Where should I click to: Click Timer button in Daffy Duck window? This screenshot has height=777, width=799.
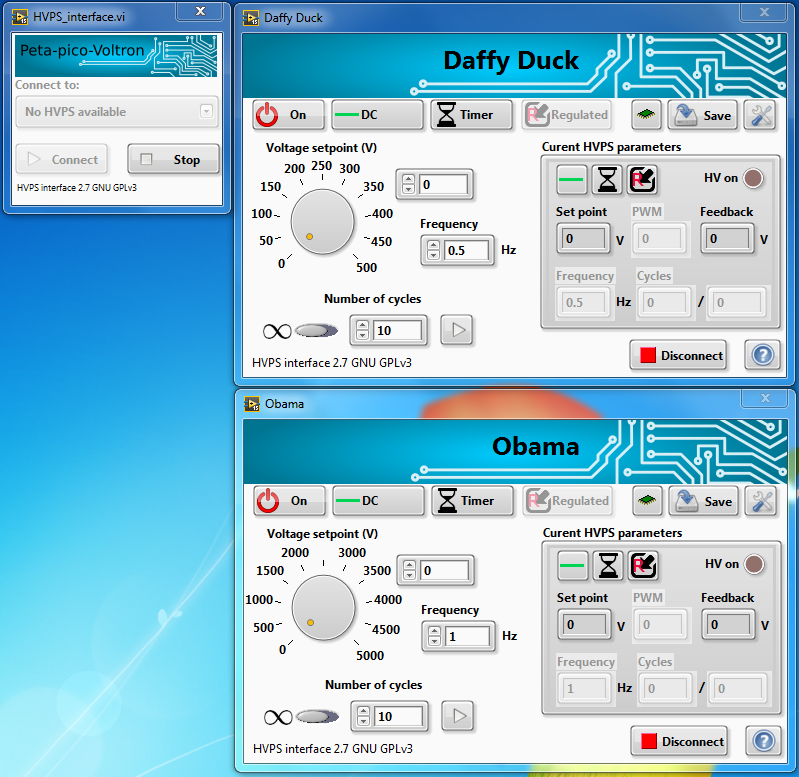(471, 115)
